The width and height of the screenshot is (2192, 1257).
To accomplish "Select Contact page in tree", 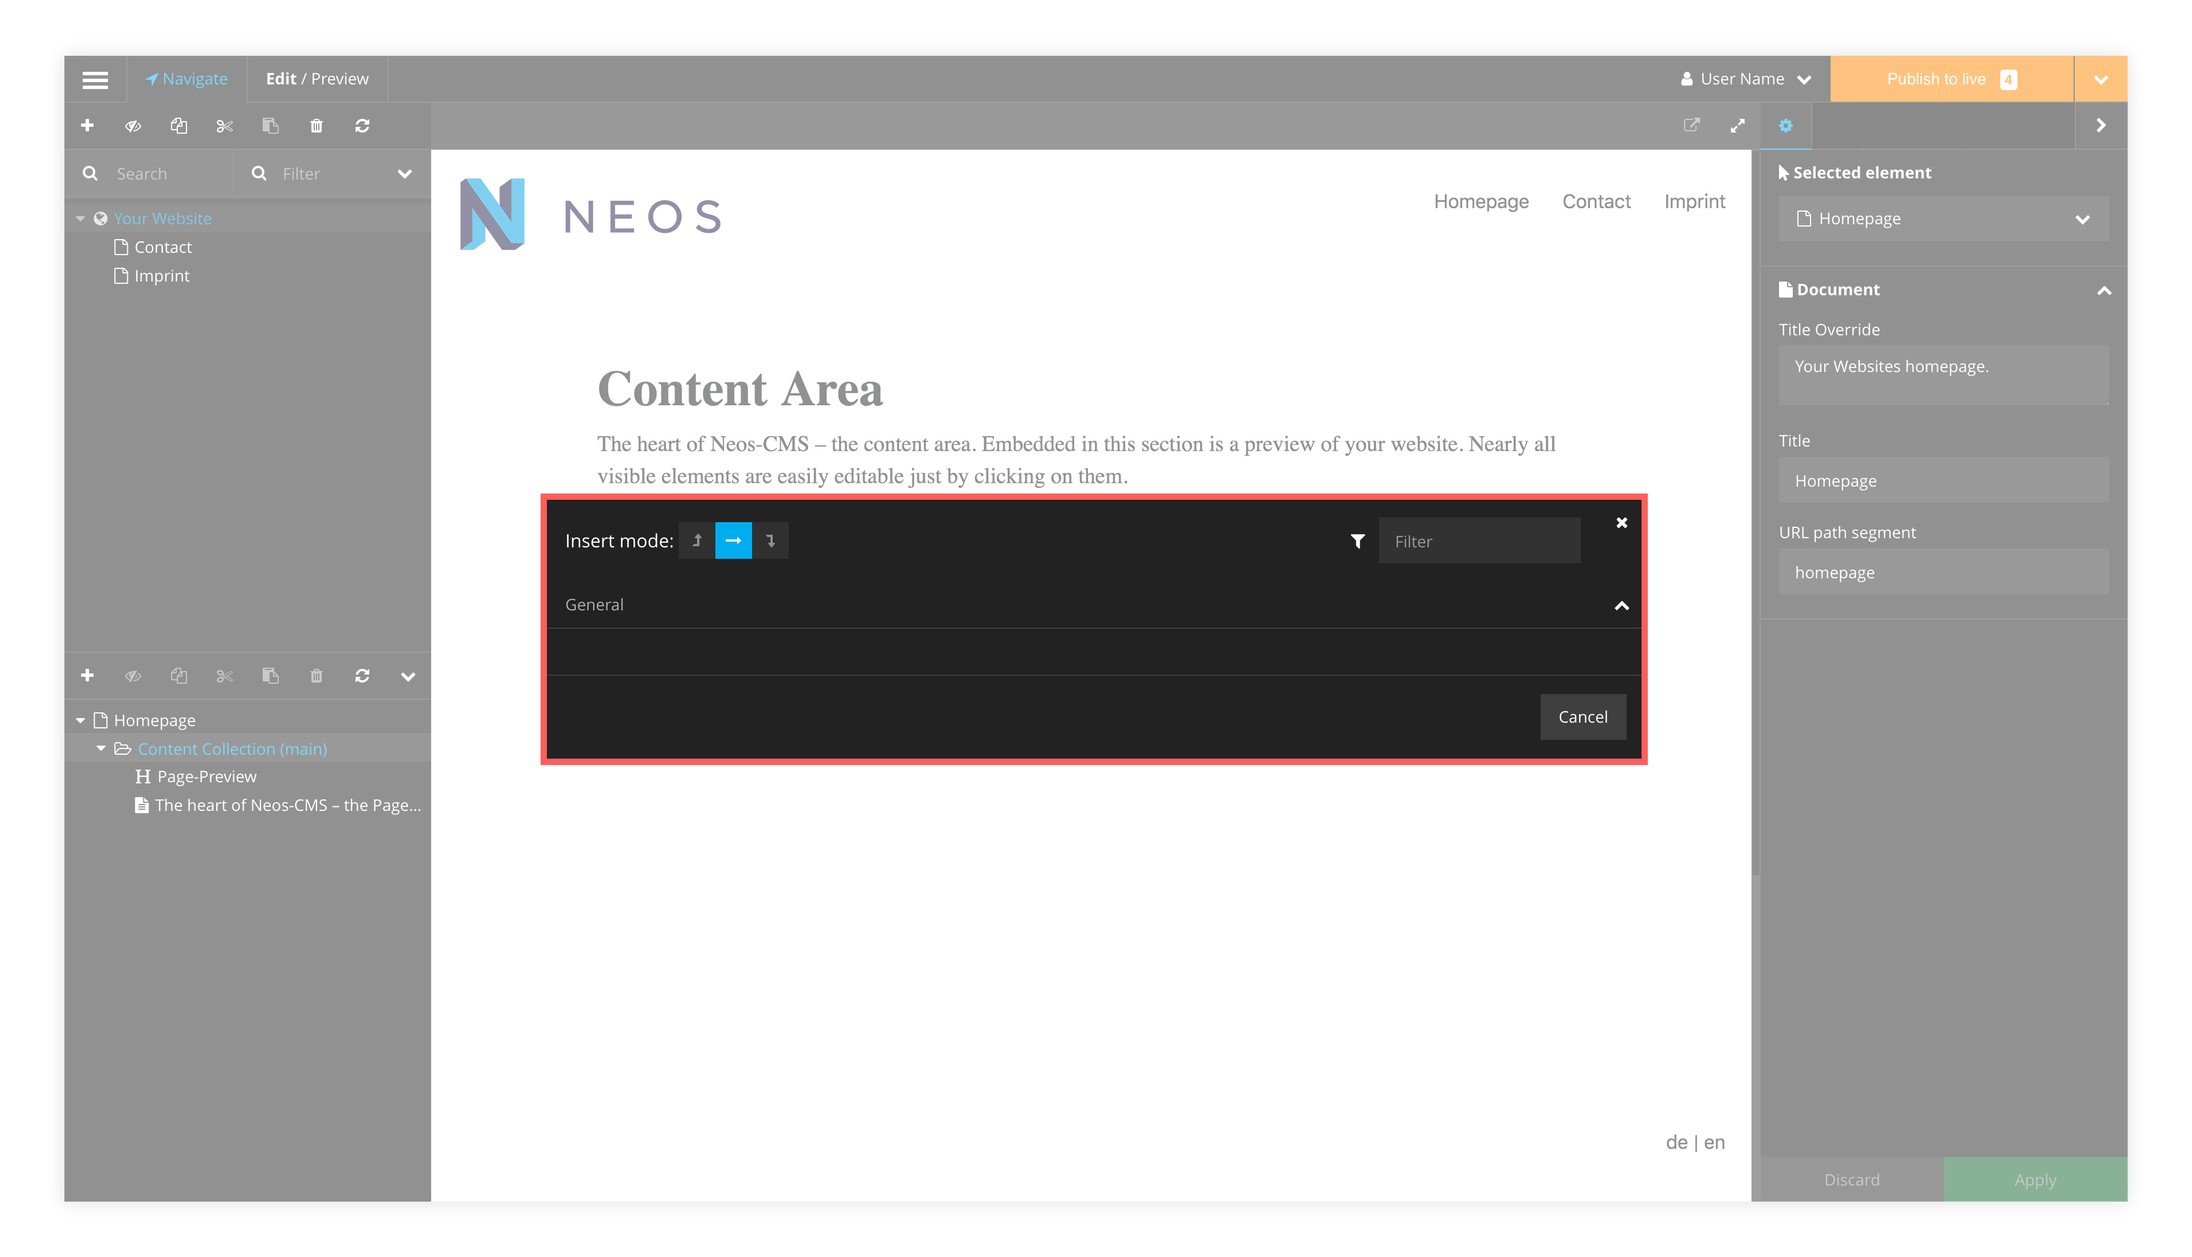I will [x=153, y=247].
